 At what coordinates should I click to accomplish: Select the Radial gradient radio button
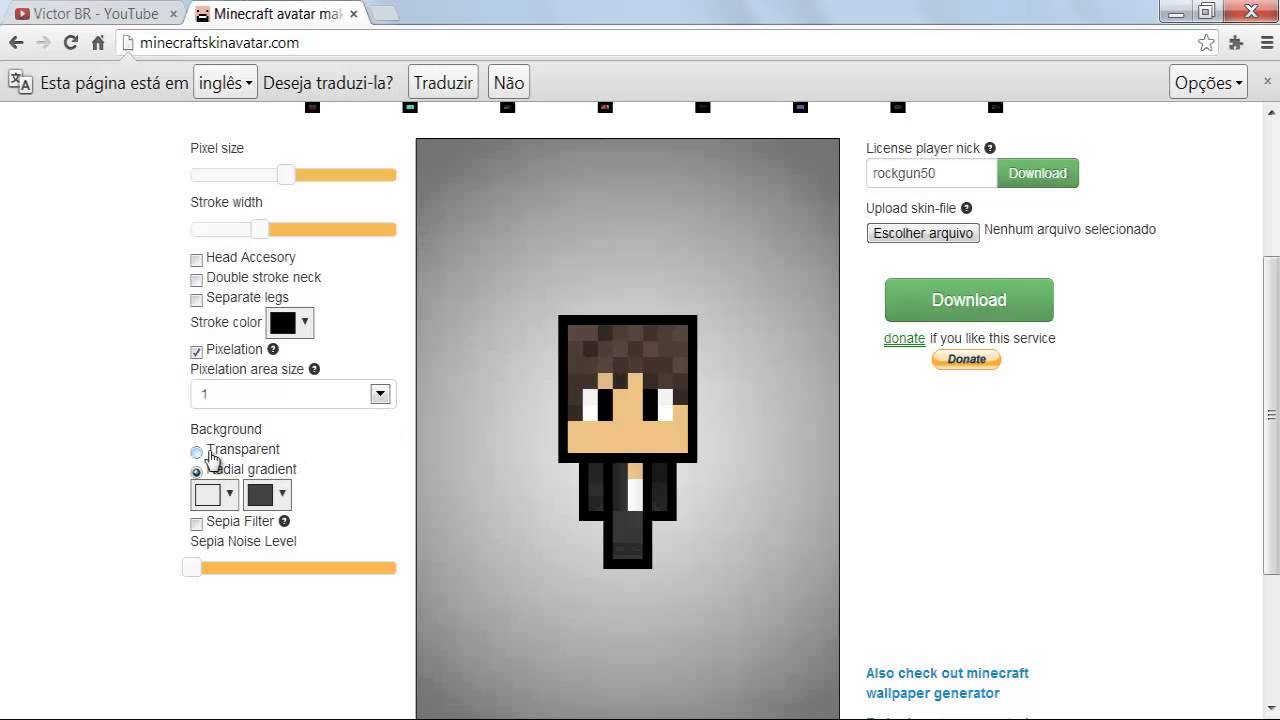197,471
